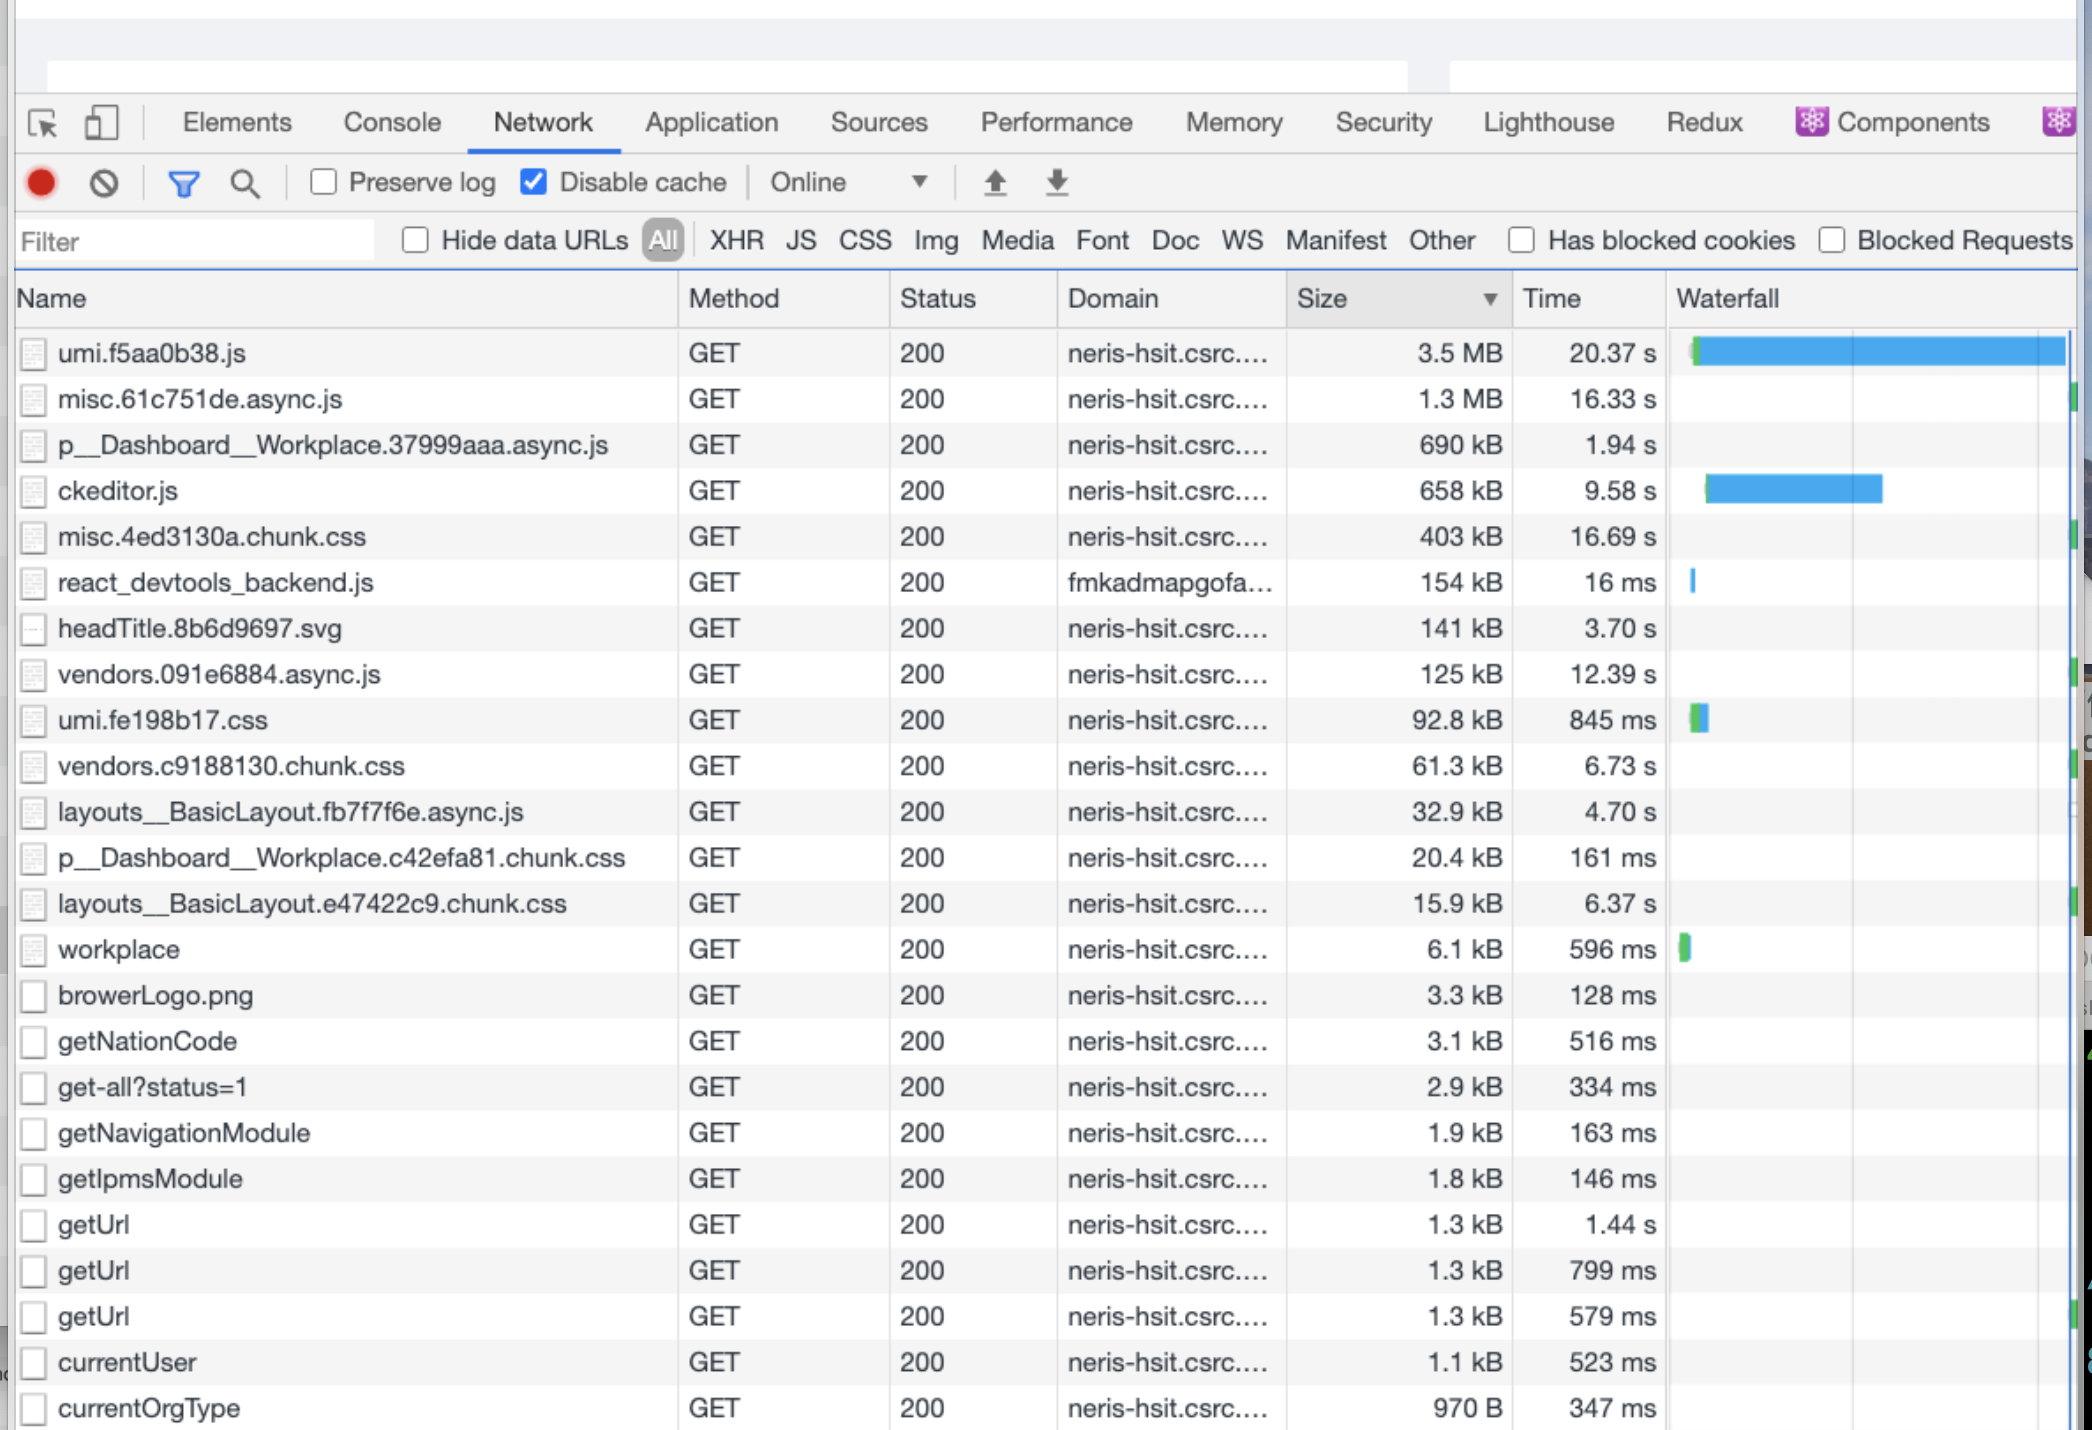Toggle the filter funnel icon

click(184, 183)
